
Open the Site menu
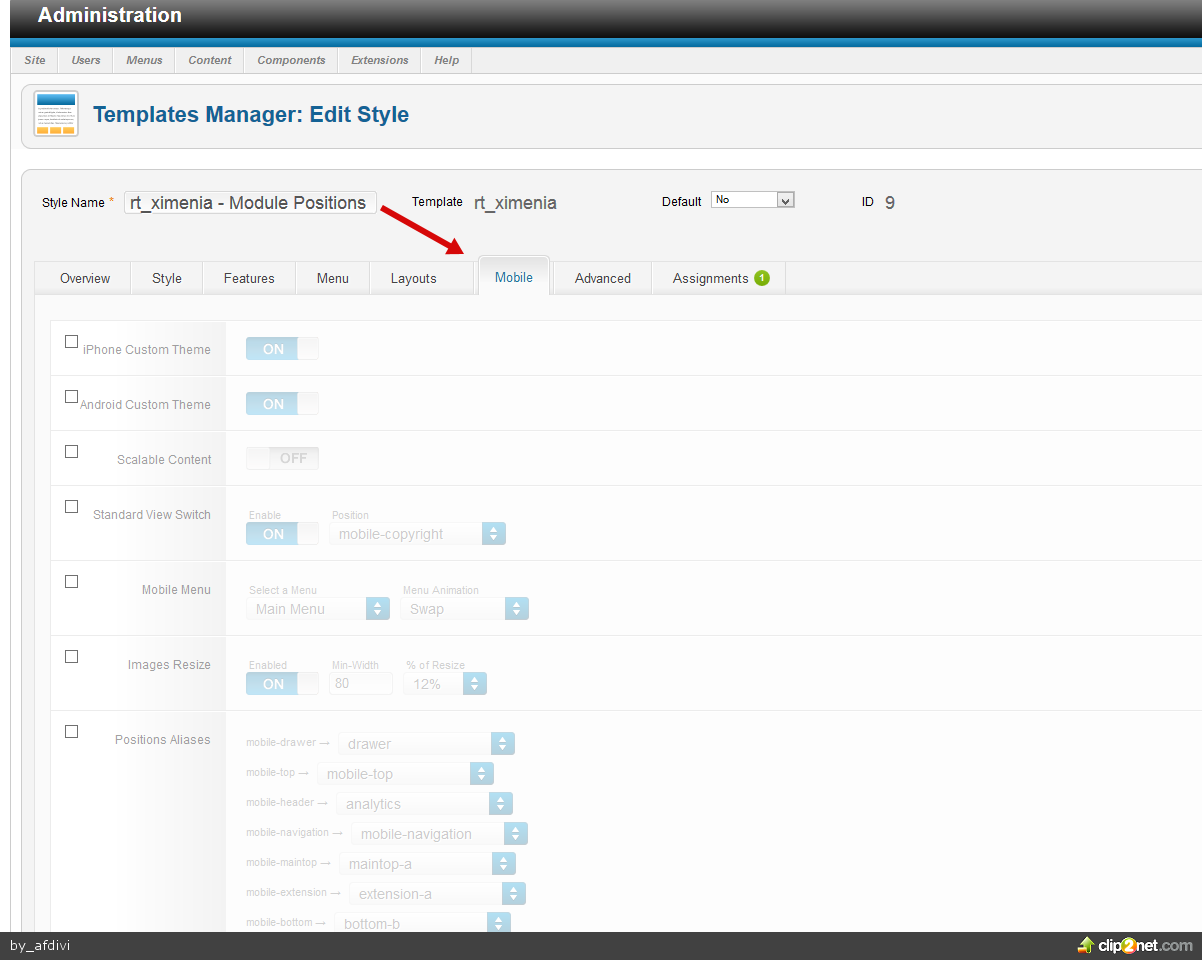(x=35, y=60)
